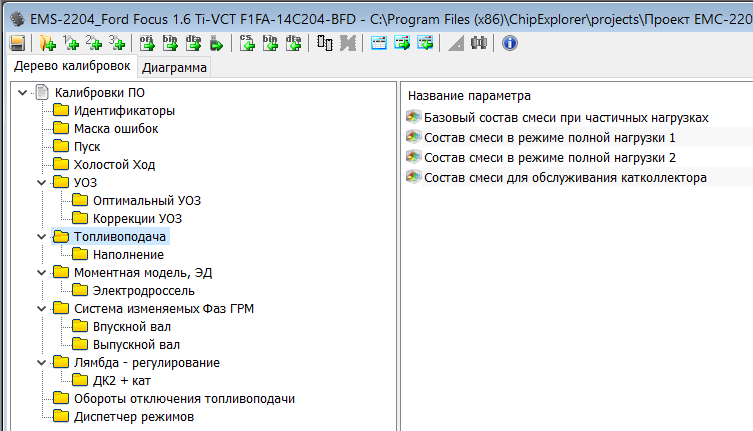753x431 pixels.
Task: Click the binoculars search toolbar icon
Action: point(479,43)
